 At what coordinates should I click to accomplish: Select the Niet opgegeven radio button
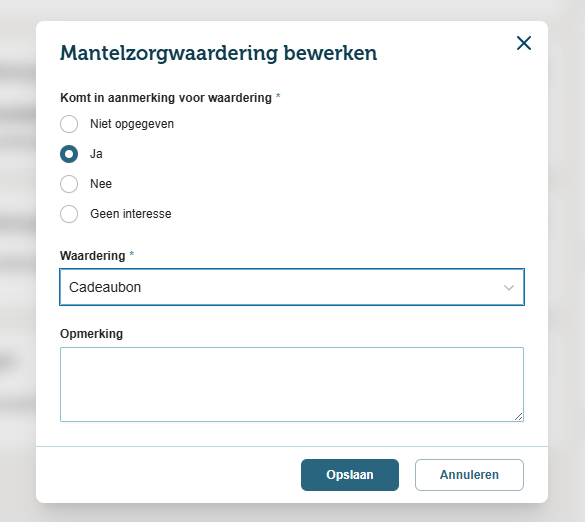tap(69, 124)
